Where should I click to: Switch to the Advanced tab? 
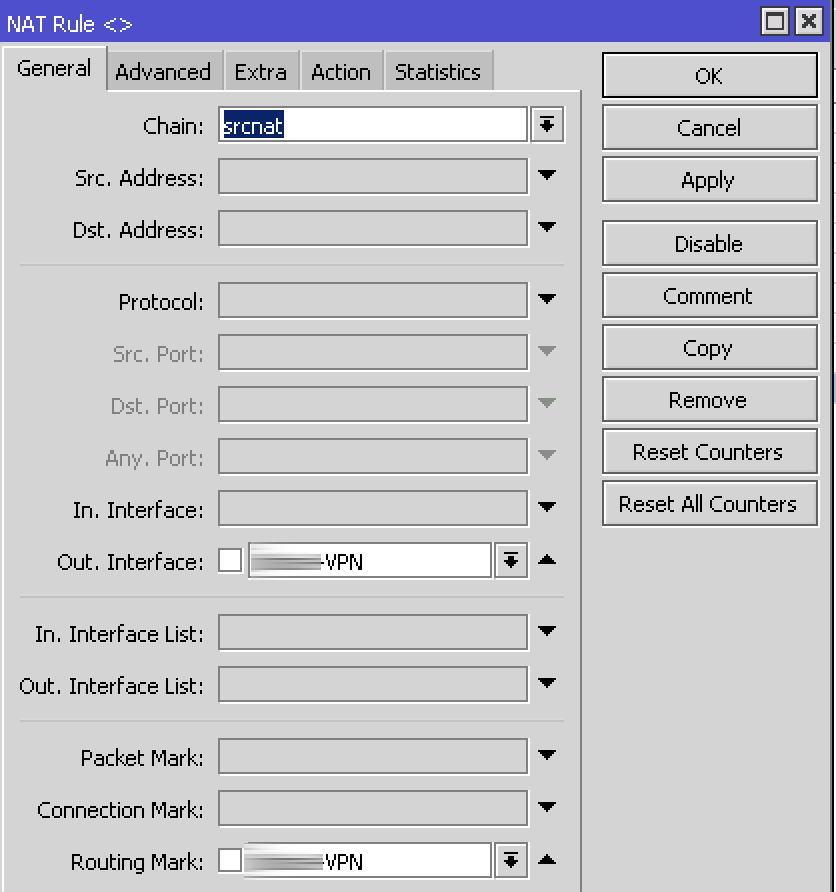163,70
